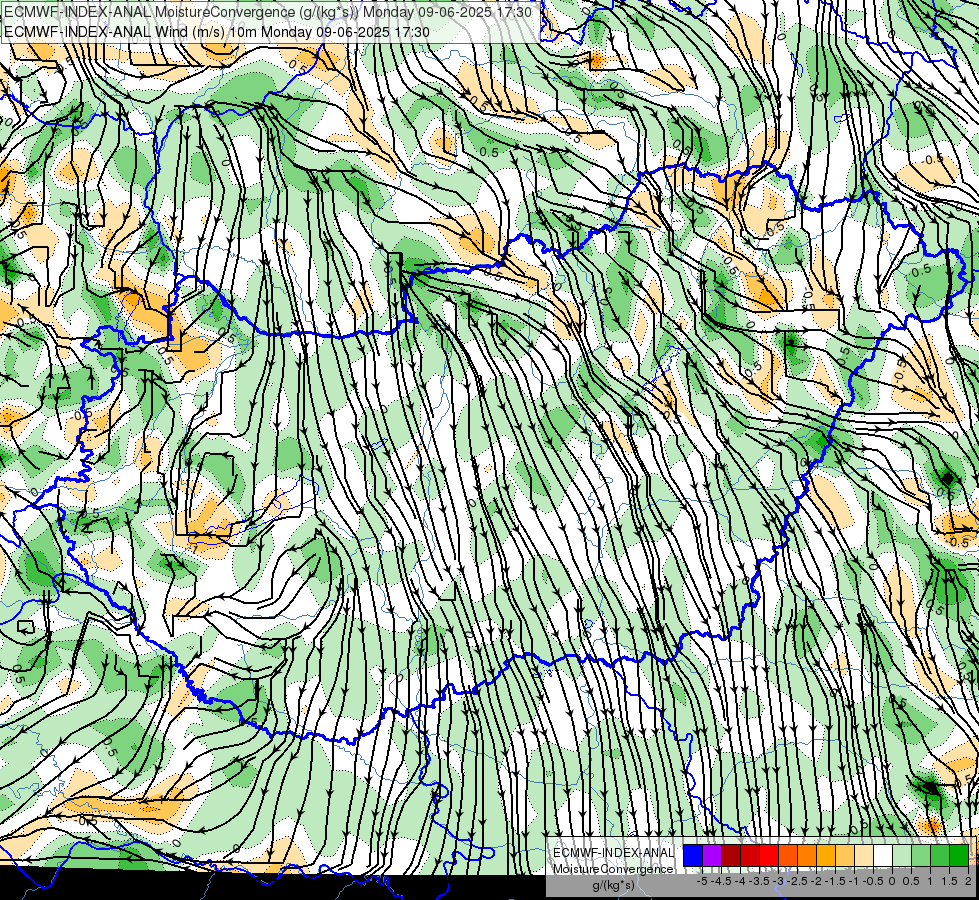Image resolution: width=979 pixels, height=900 pixels.
Task: Pick legend swatch between -3.5 and -3
Action: 769,856
